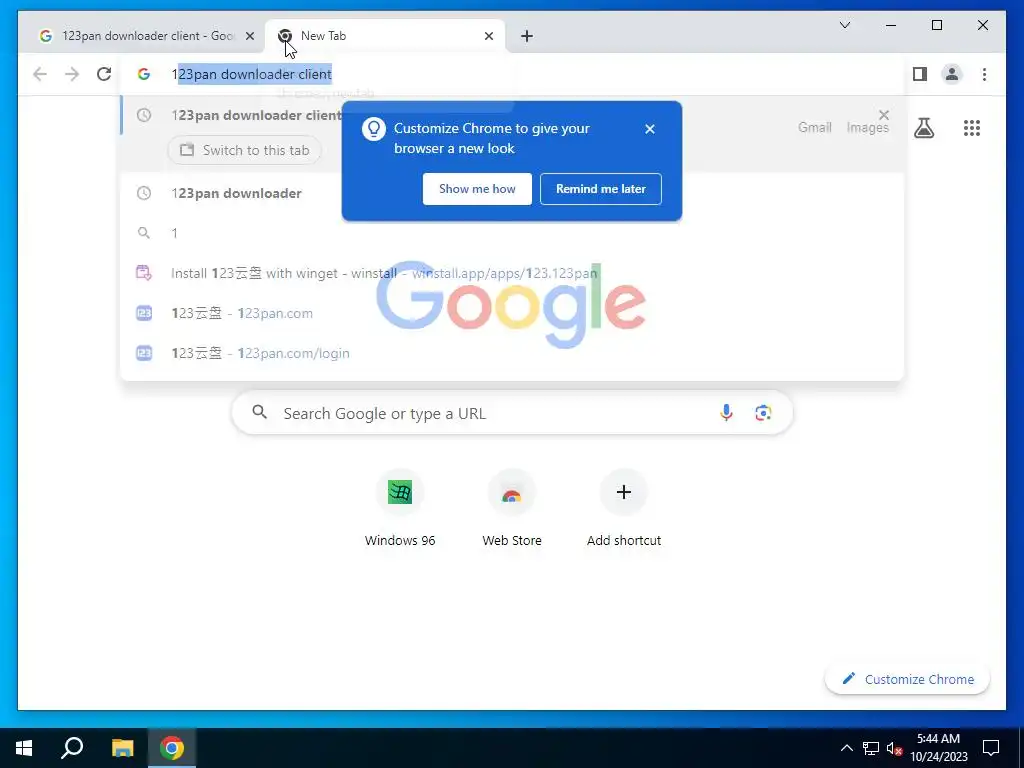Open Chrome side panel icon
The width and height of the screenshot is (1024, 768).
[920, 74]
